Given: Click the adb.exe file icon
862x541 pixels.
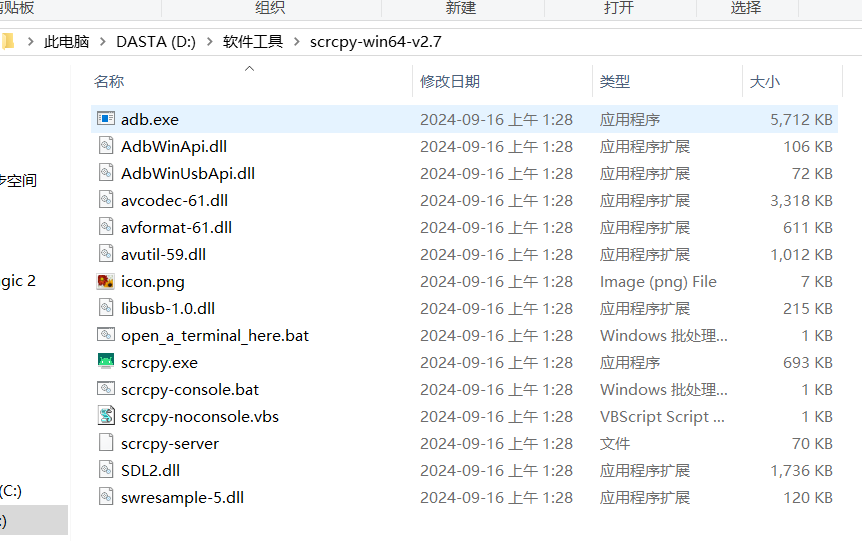Looking at the screenshot, I should [x=106, y=119].
